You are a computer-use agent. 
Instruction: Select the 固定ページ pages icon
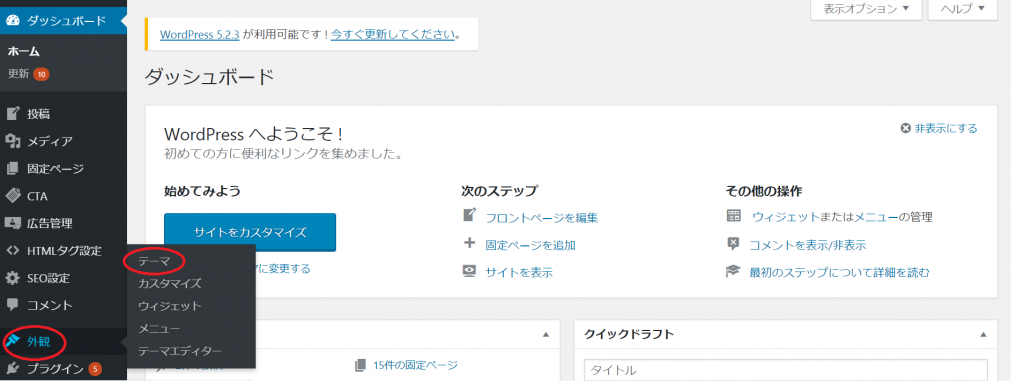12,169
